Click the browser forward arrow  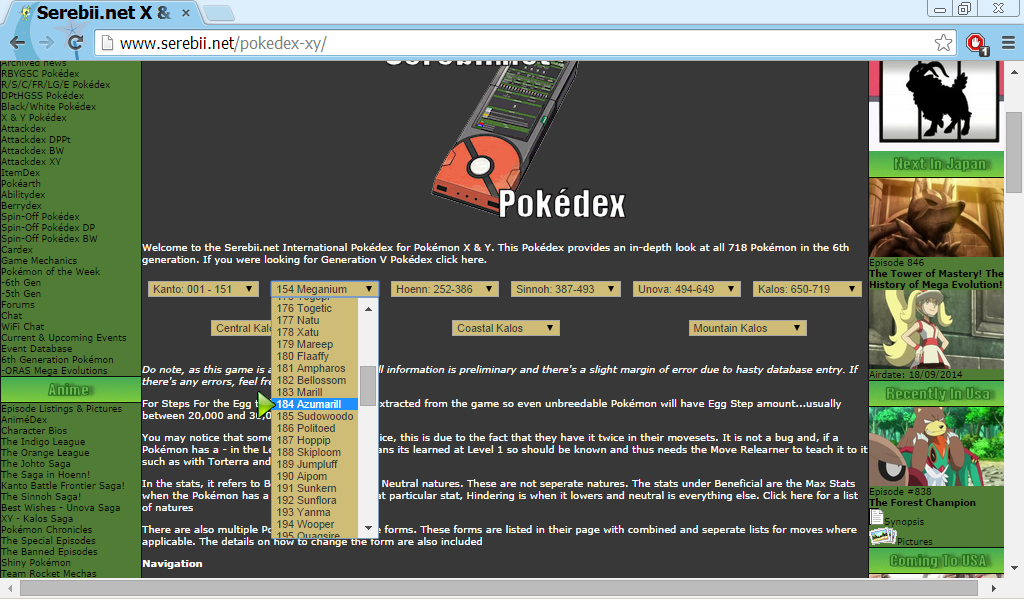click(x=46, y=43)
